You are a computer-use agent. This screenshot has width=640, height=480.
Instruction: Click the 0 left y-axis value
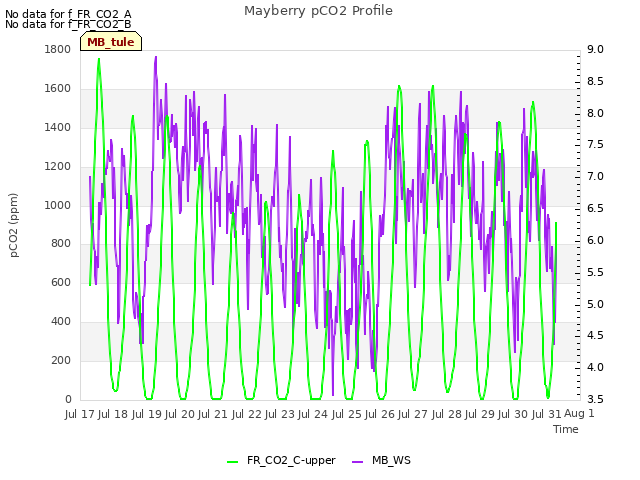[68, 399]
